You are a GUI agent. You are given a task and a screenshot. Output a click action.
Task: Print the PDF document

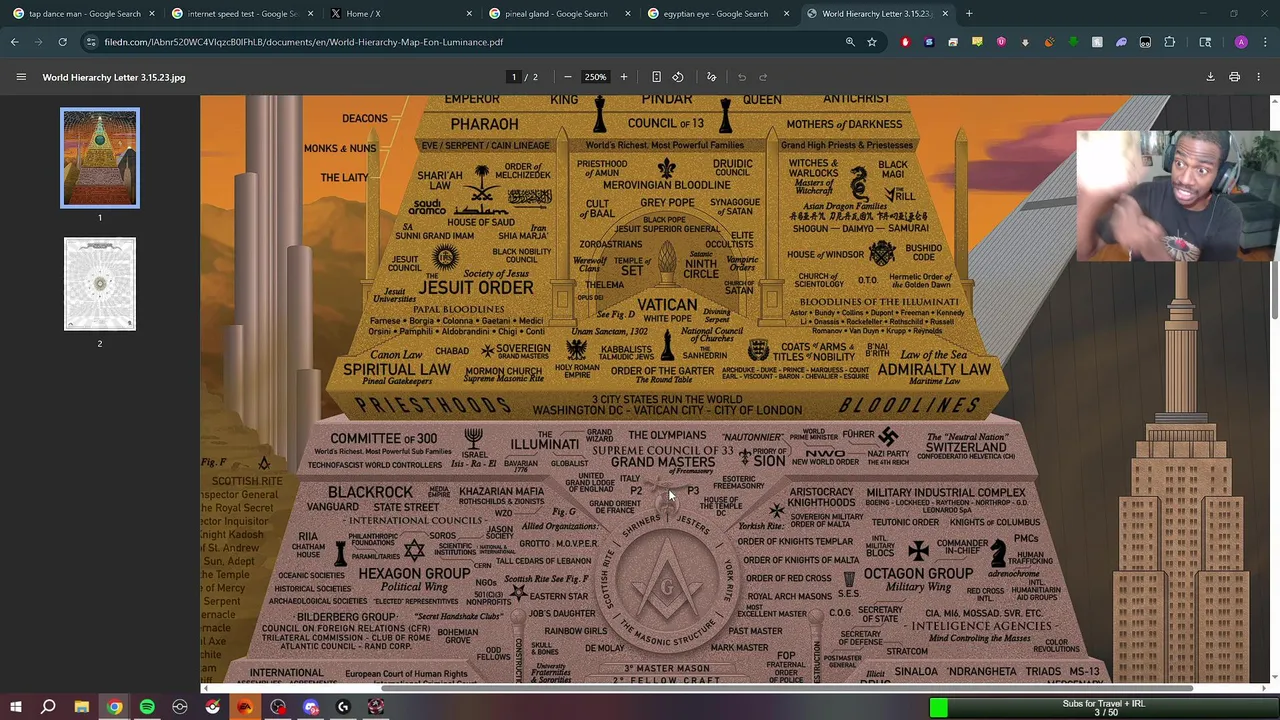[1235, 77]
